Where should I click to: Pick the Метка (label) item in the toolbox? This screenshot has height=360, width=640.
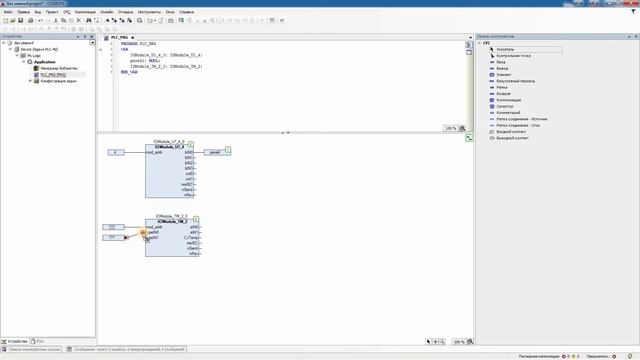(x=502, y=87)
